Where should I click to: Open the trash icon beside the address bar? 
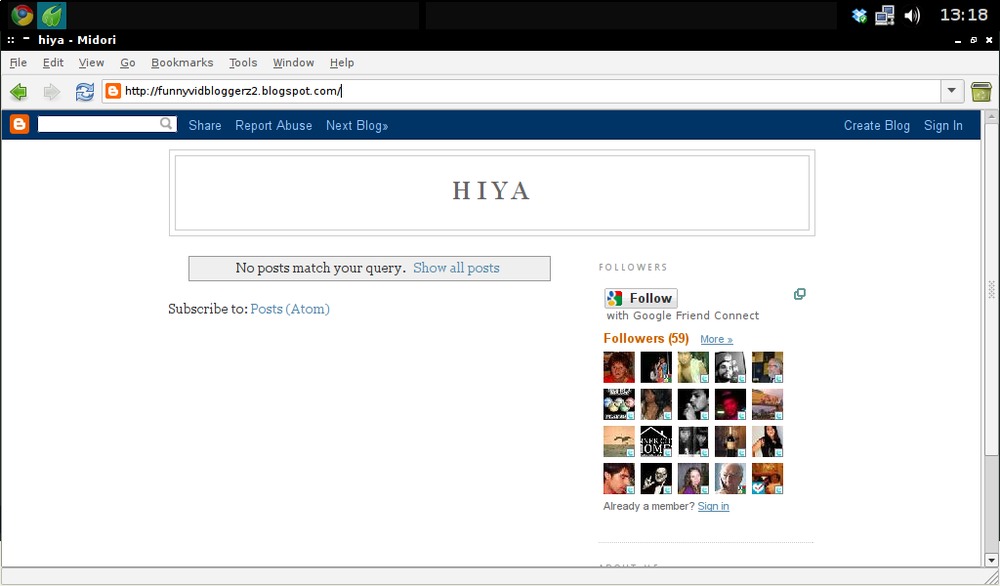[x=981, y=92]
